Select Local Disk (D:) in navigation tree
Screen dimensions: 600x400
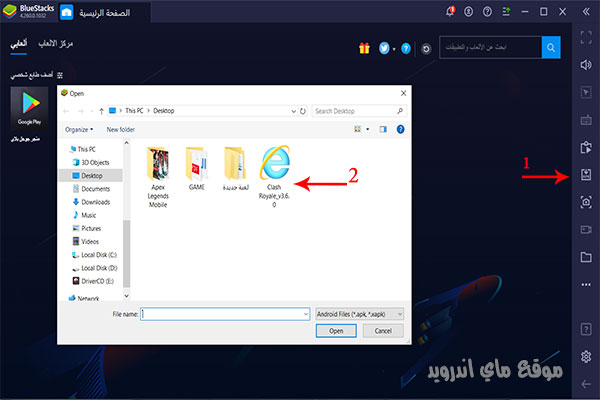pyautogui.click(x=95, y=268)
